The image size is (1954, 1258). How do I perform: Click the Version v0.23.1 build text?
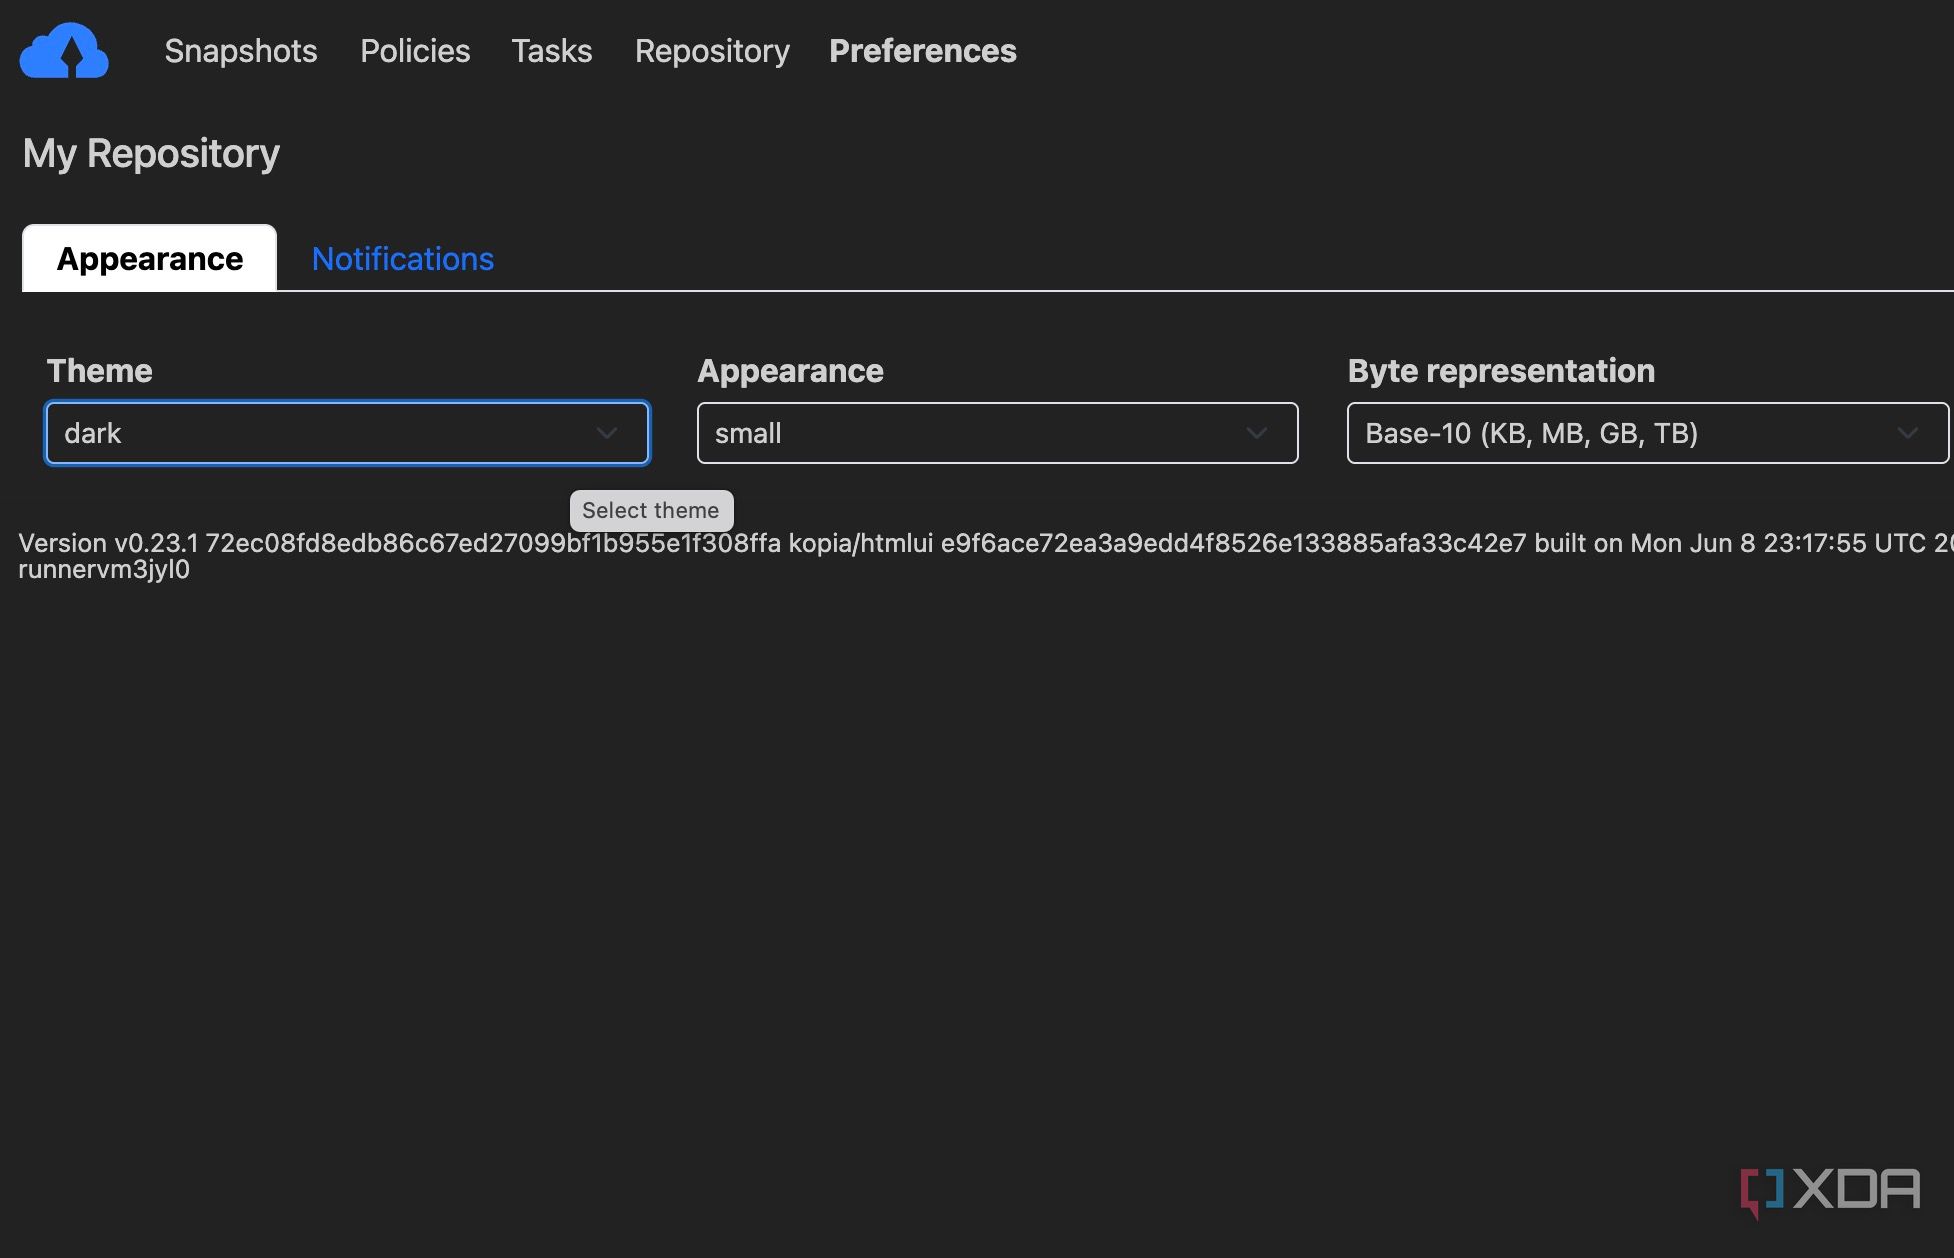(x=985, y=556)
